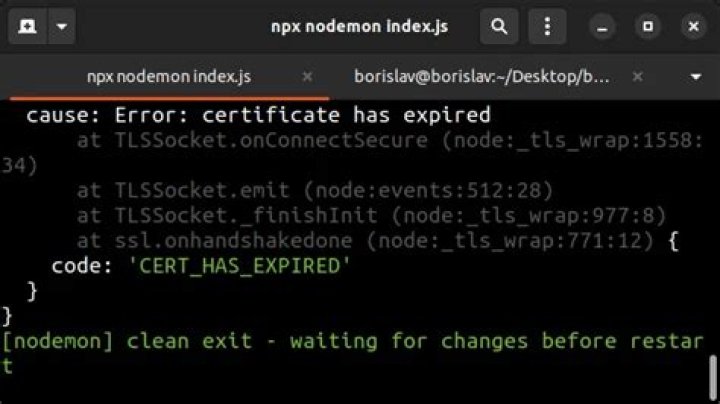
Task: Open a new terminal tab
Action: pyautogui.click(x=27, y=27)
